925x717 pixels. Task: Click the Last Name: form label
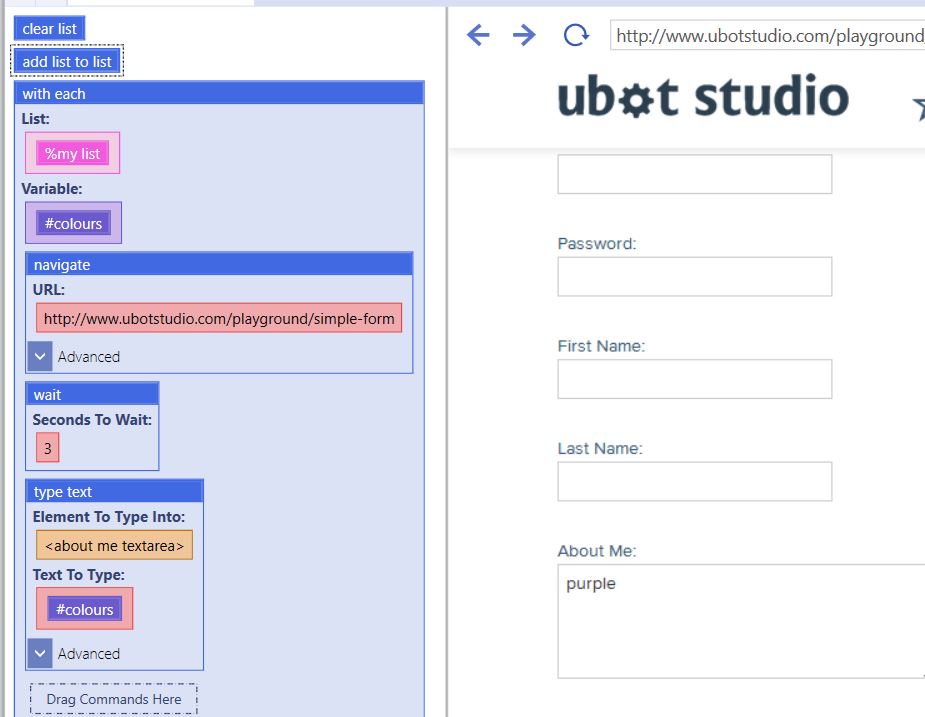pos(600,448)
